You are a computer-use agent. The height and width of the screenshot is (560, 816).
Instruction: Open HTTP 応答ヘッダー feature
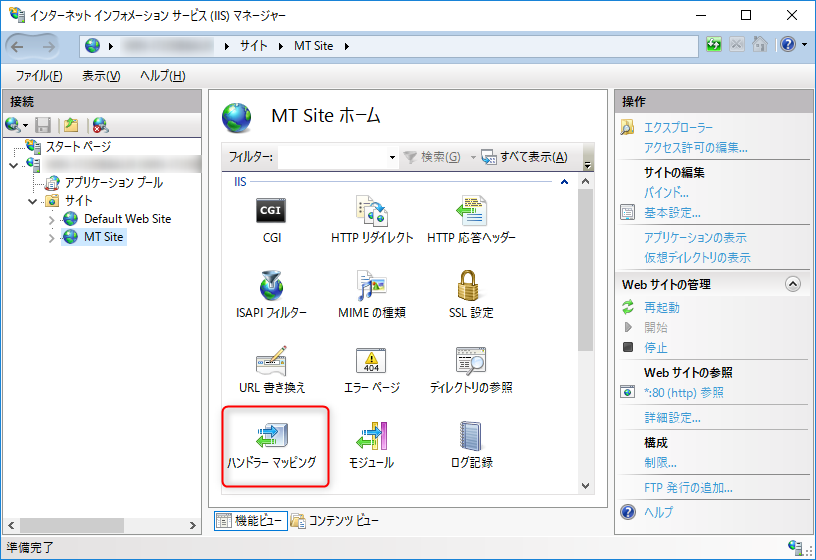(470, 212)
